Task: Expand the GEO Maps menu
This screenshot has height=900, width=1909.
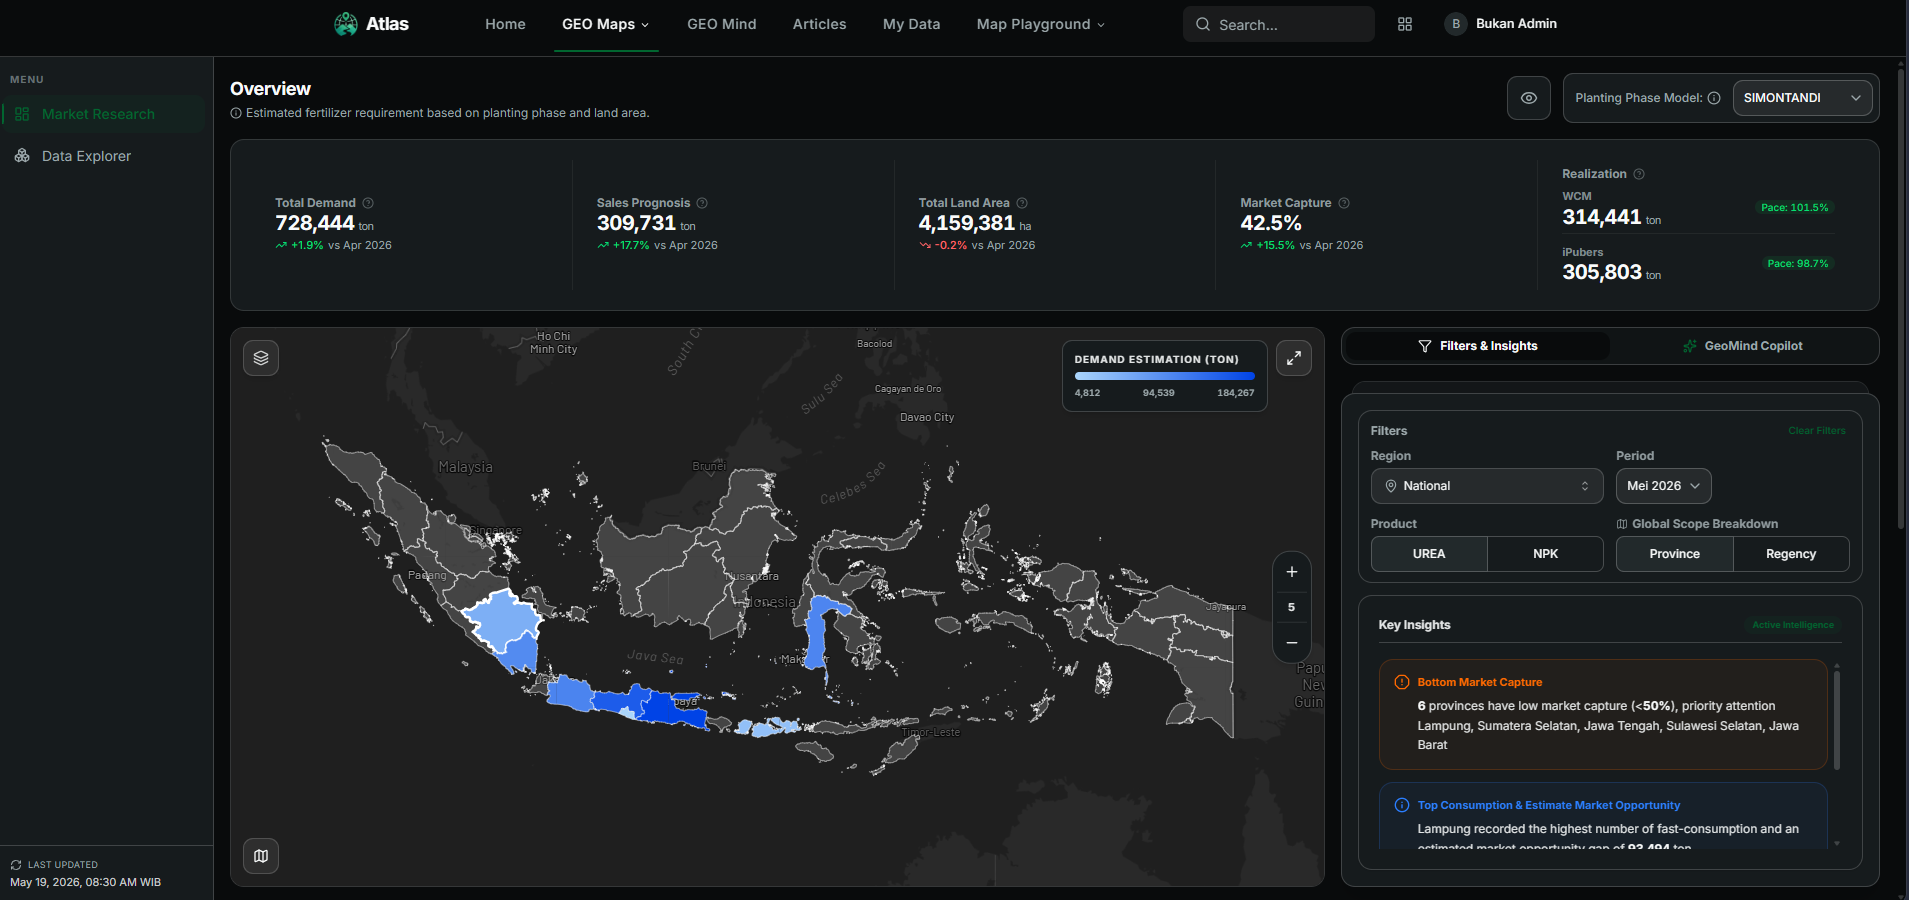Action: pos(606,24)
